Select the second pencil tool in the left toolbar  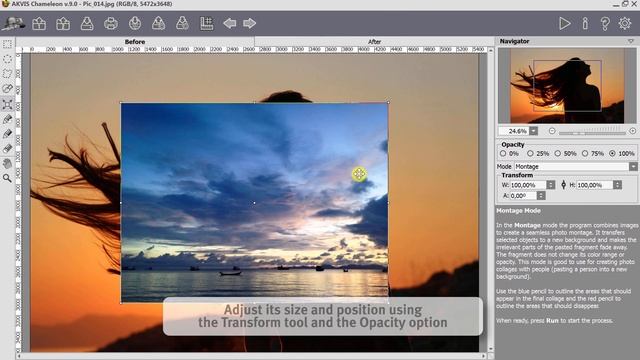pos(7,134)
